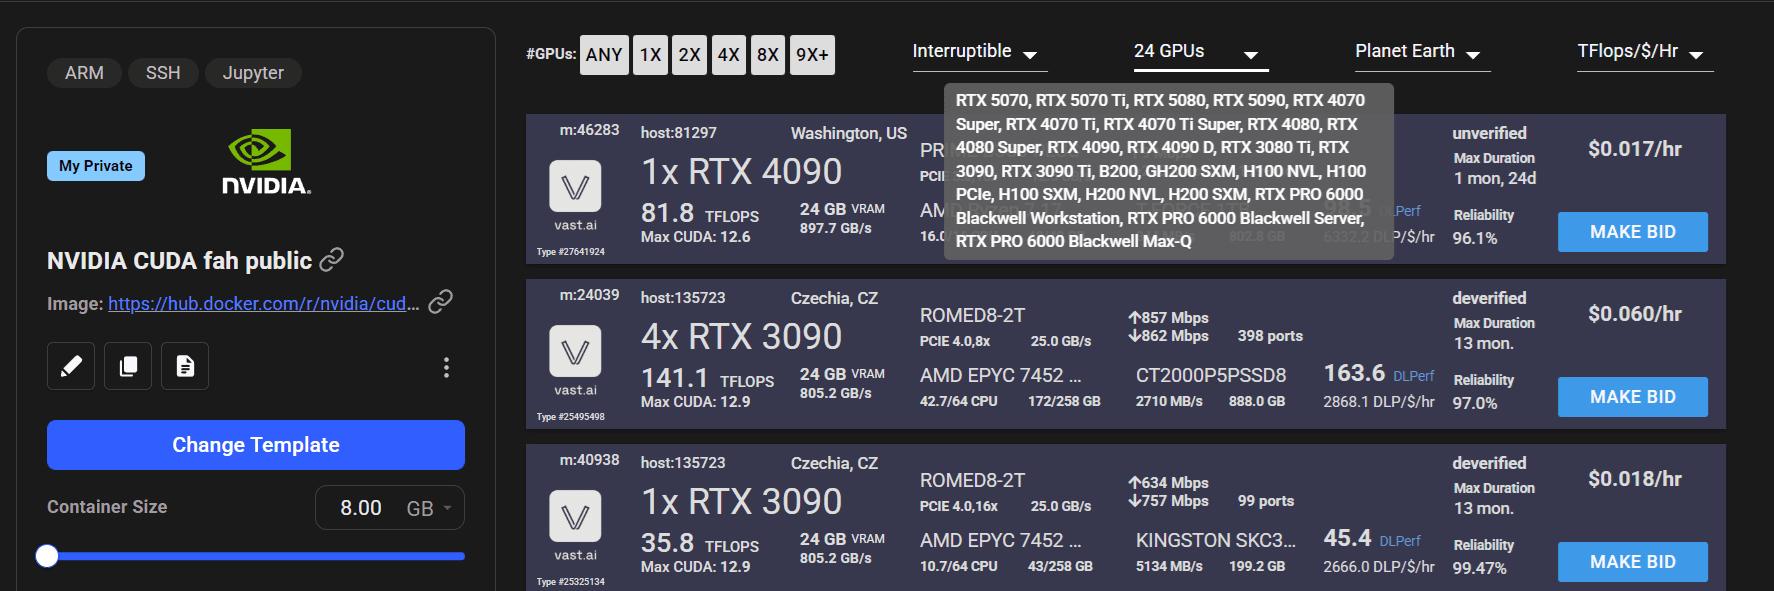
Task: Enable the 9X+ GPU count filter
Action: click(x=812, y=55)
